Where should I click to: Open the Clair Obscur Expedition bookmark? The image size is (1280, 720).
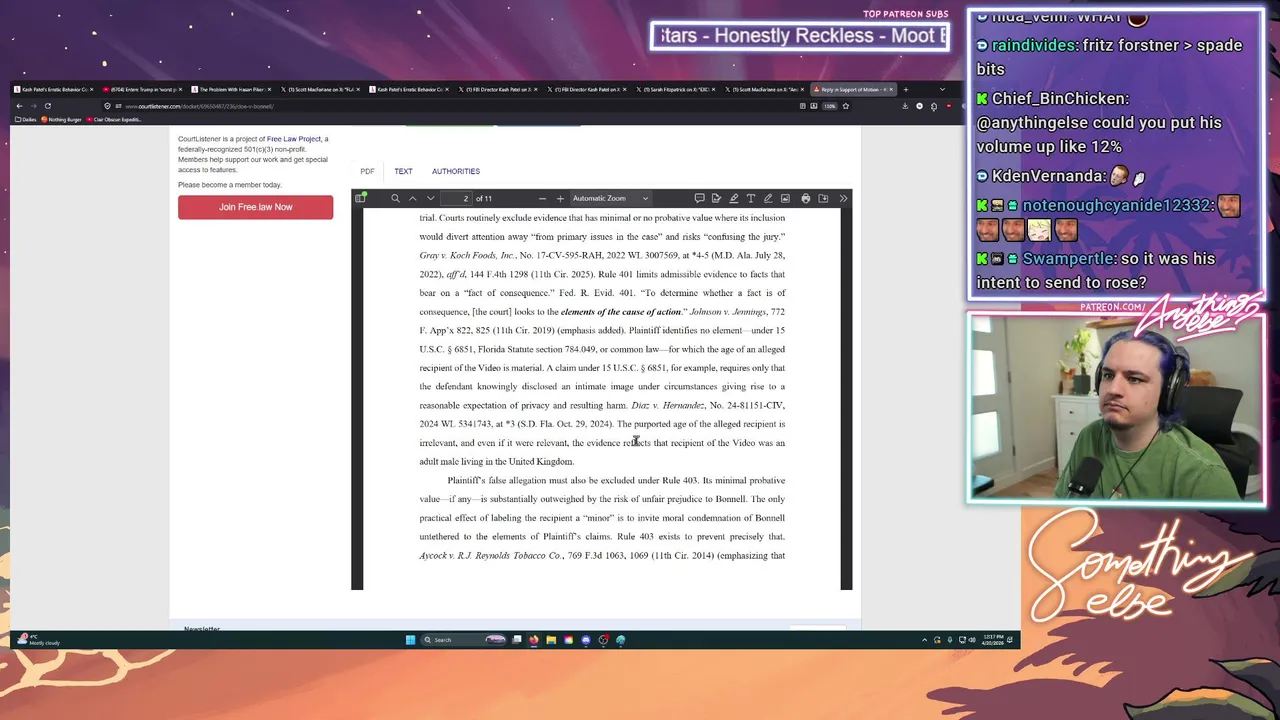(113, 119)
